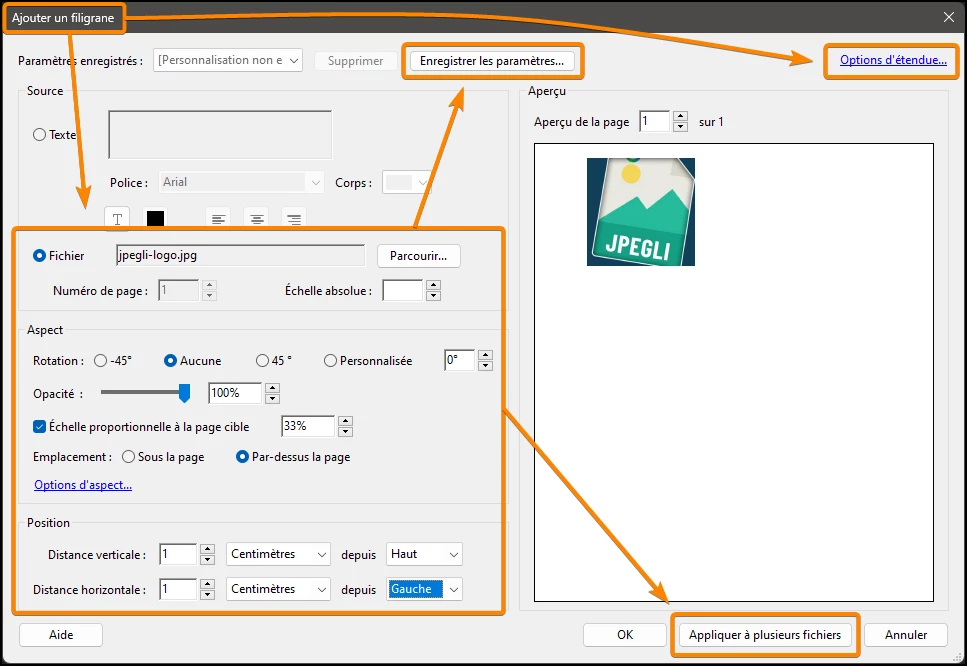Click the Distance horizontale value field

coord(178,589)
